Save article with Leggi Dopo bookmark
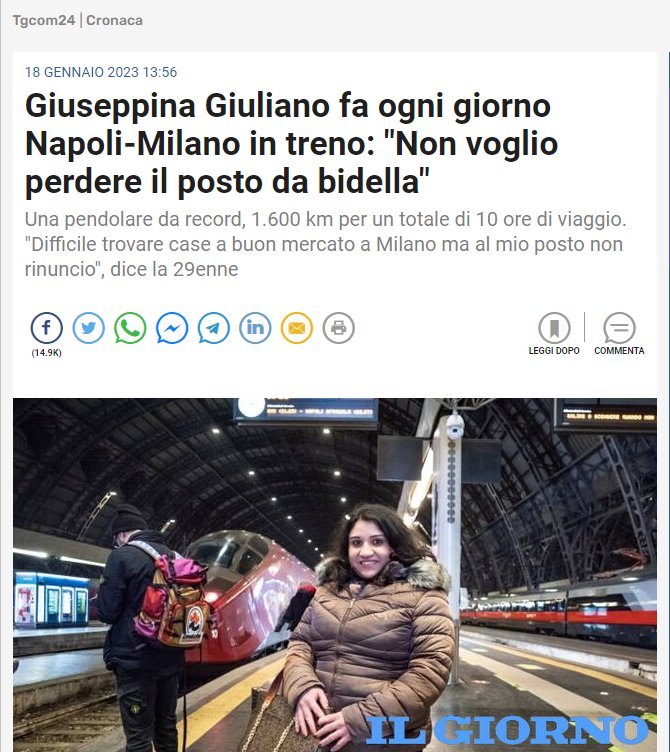The image size is (670, 752). point(554,328)
